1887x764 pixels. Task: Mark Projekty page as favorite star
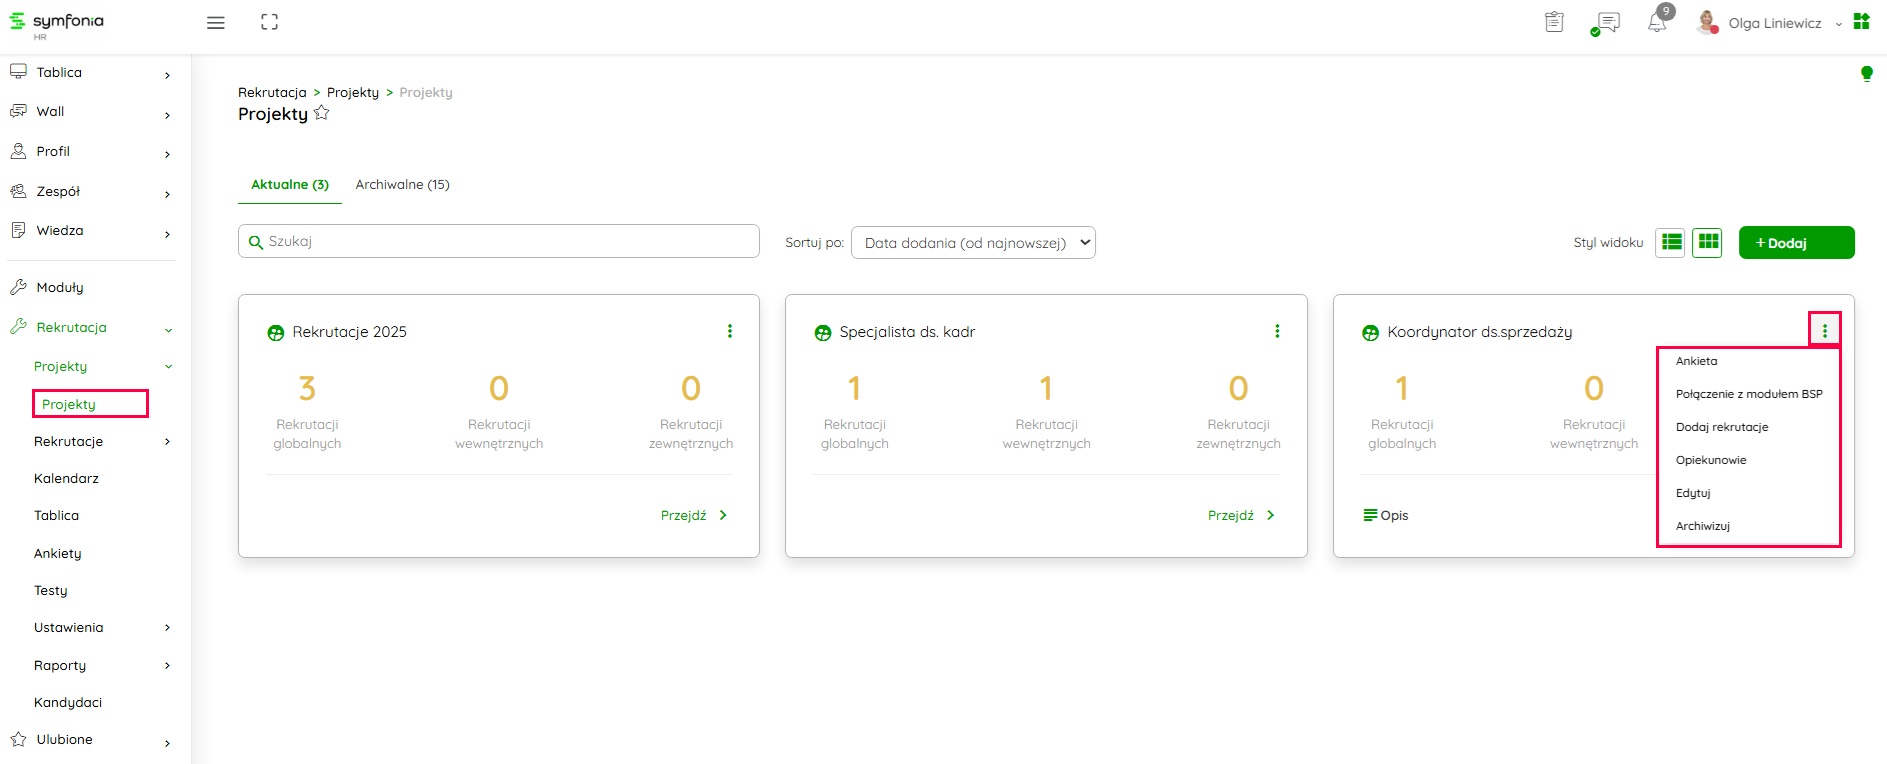(x=322, y=113)
